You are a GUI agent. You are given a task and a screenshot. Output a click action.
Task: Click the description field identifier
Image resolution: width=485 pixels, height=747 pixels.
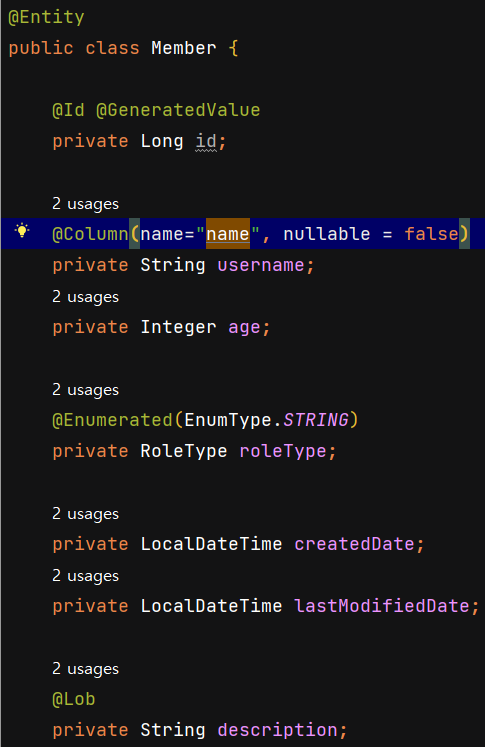[277, 730]
